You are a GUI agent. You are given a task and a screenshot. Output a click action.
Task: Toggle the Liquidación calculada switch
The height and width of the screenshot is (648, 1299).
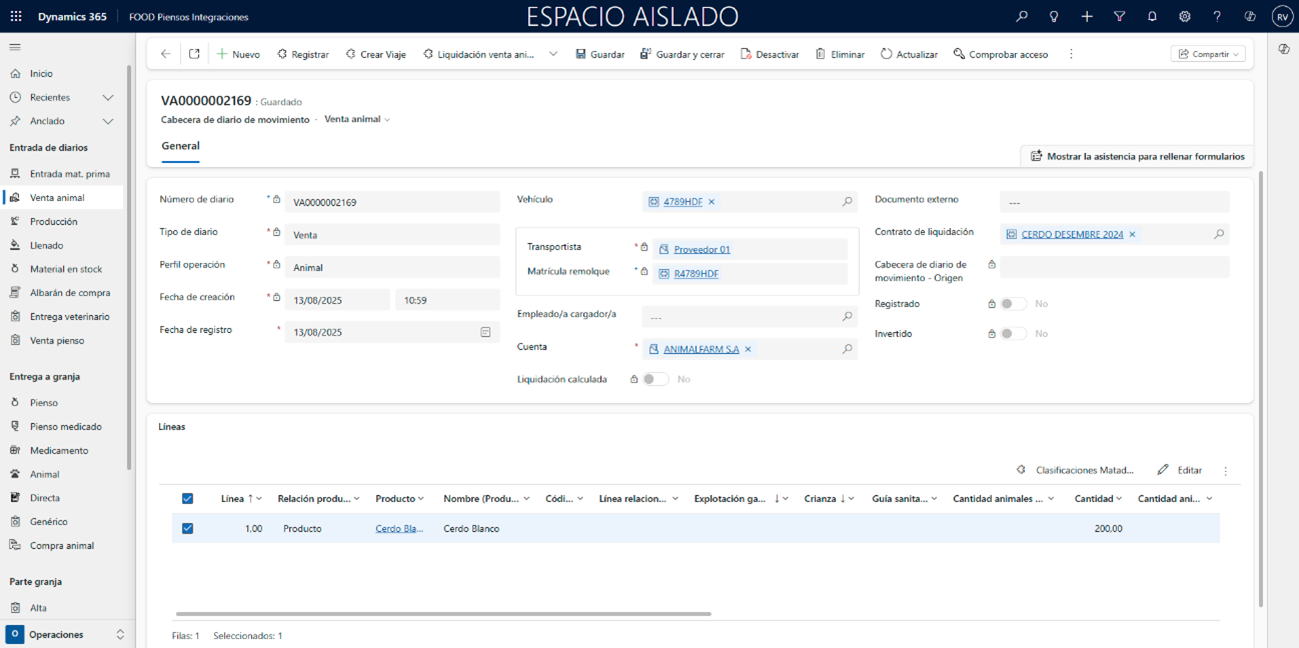point(655,380)
